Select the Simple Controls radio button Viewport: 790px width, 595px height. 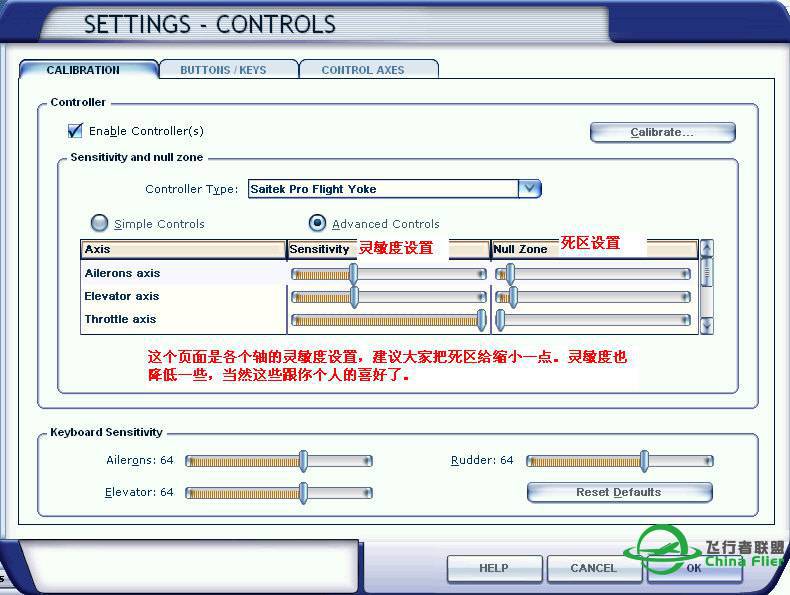pyautogui.click(x=99, y=223)
